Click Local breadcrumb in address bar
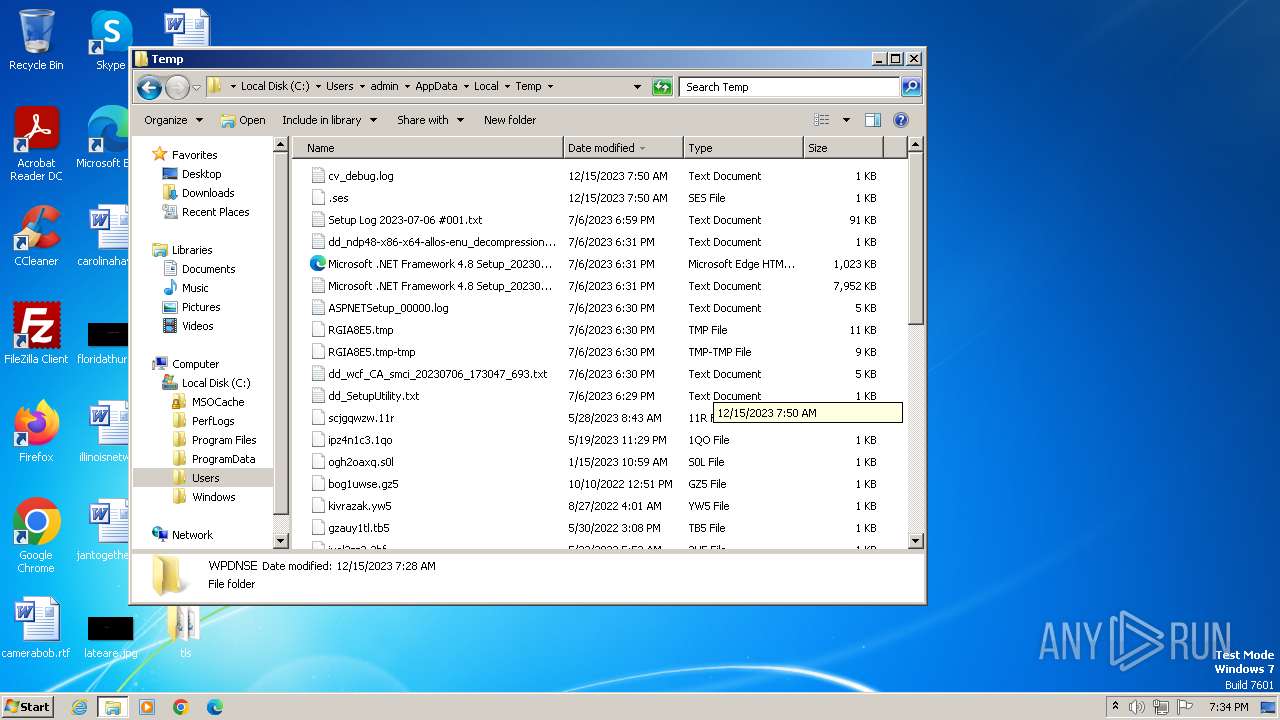The image size is (1280, 720). 486,87
